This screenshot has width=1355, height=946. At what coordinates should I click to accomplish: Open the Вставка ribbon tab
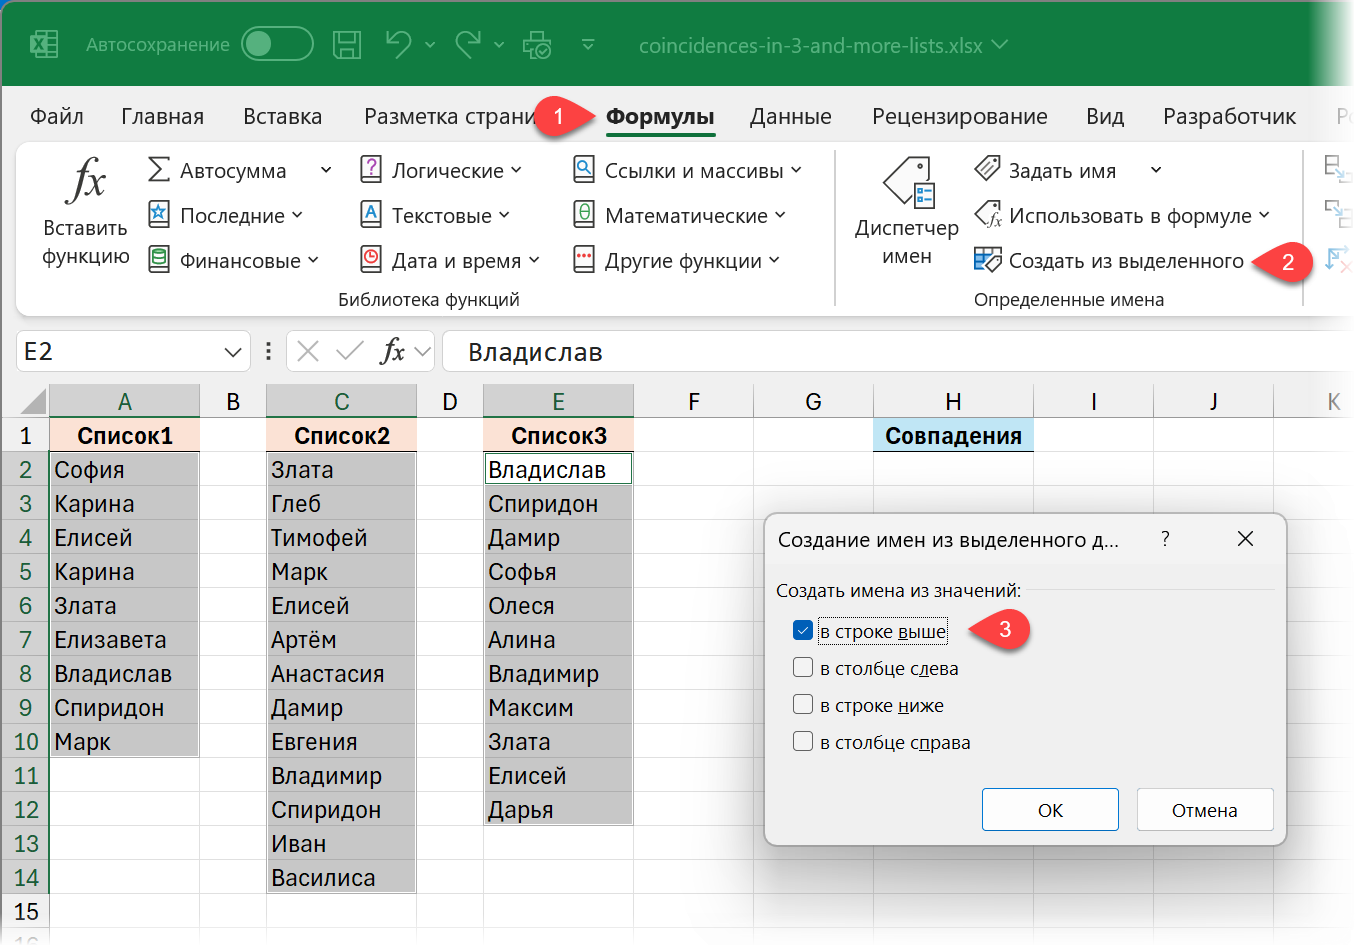pos(282,117)
